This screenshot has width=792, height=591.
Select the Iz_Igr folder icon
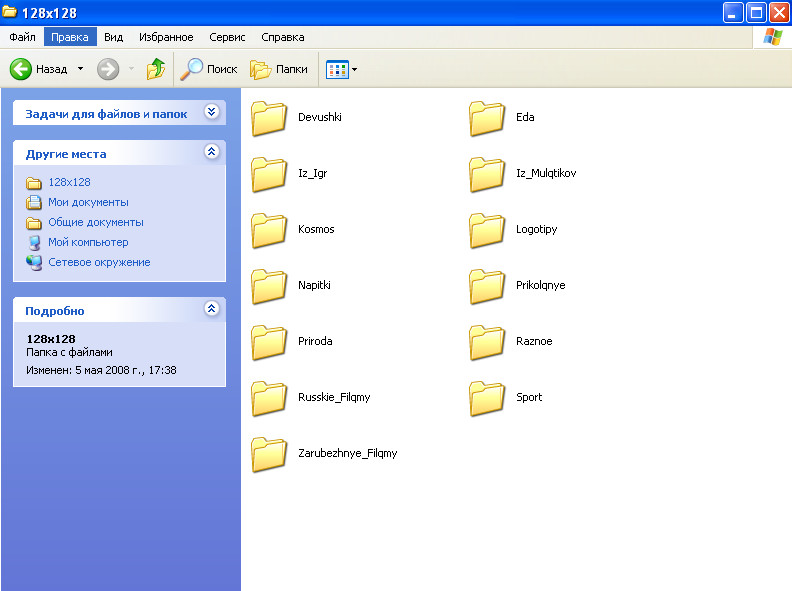click(x=269, y=174)
